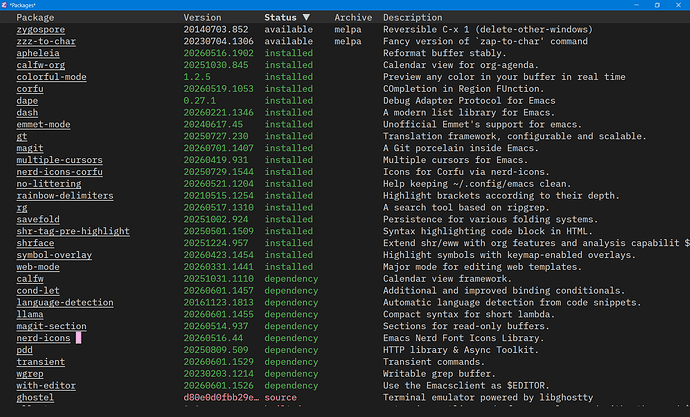Open the symbol-overlay package link
Image resolution: width=690 pixels, height=417 pixels.
tap(54, 255)
